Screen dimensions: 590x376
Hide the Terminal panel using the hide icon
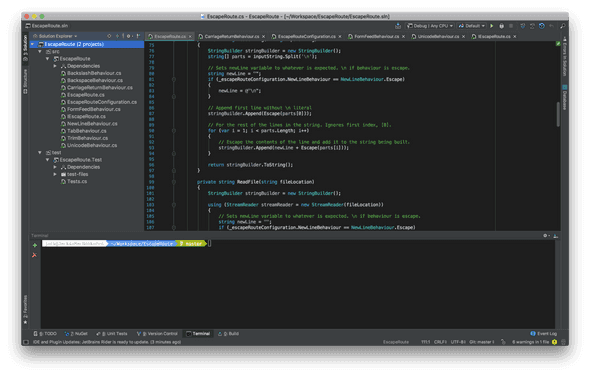coord(555,236)
